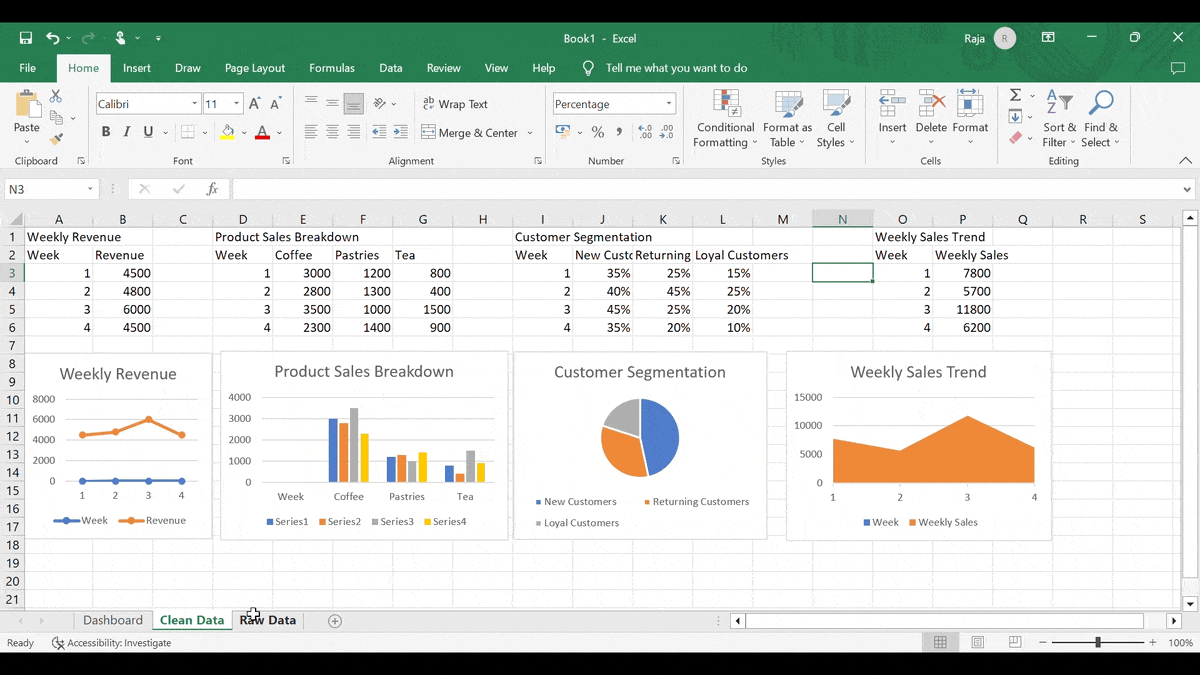Open the Calibri font name dropdown
This screenshot has width=1200, height=675.
coord(194,104)
